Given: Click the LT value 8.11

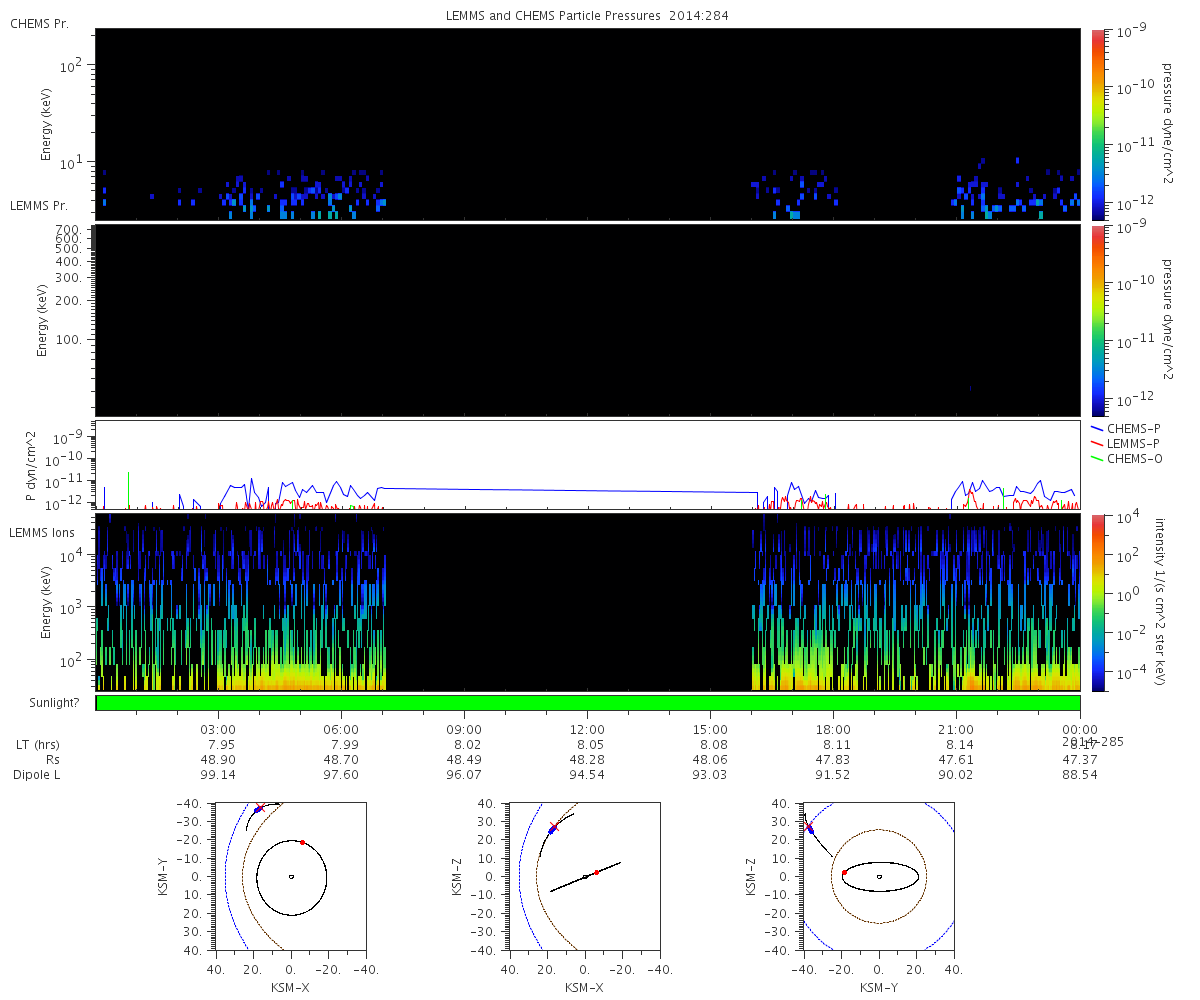Looking at the screenshot, I should point(833,745).
